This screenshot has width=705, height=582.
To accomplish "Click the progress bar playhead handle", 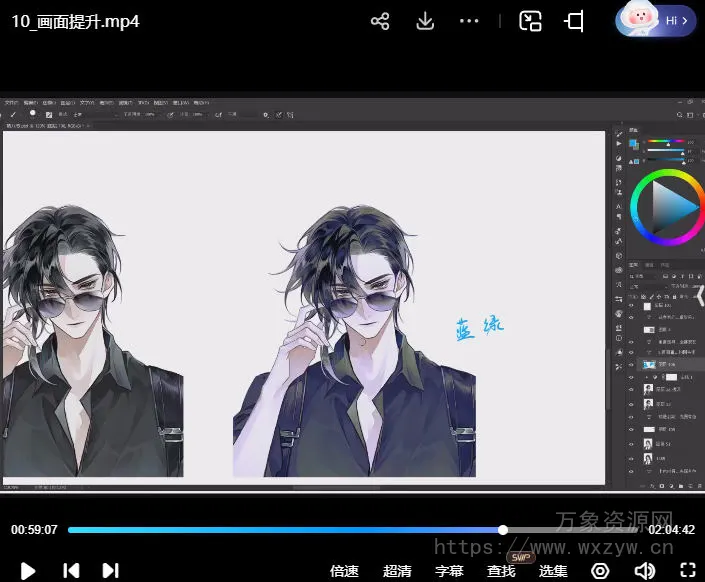I will click(503, 530).
